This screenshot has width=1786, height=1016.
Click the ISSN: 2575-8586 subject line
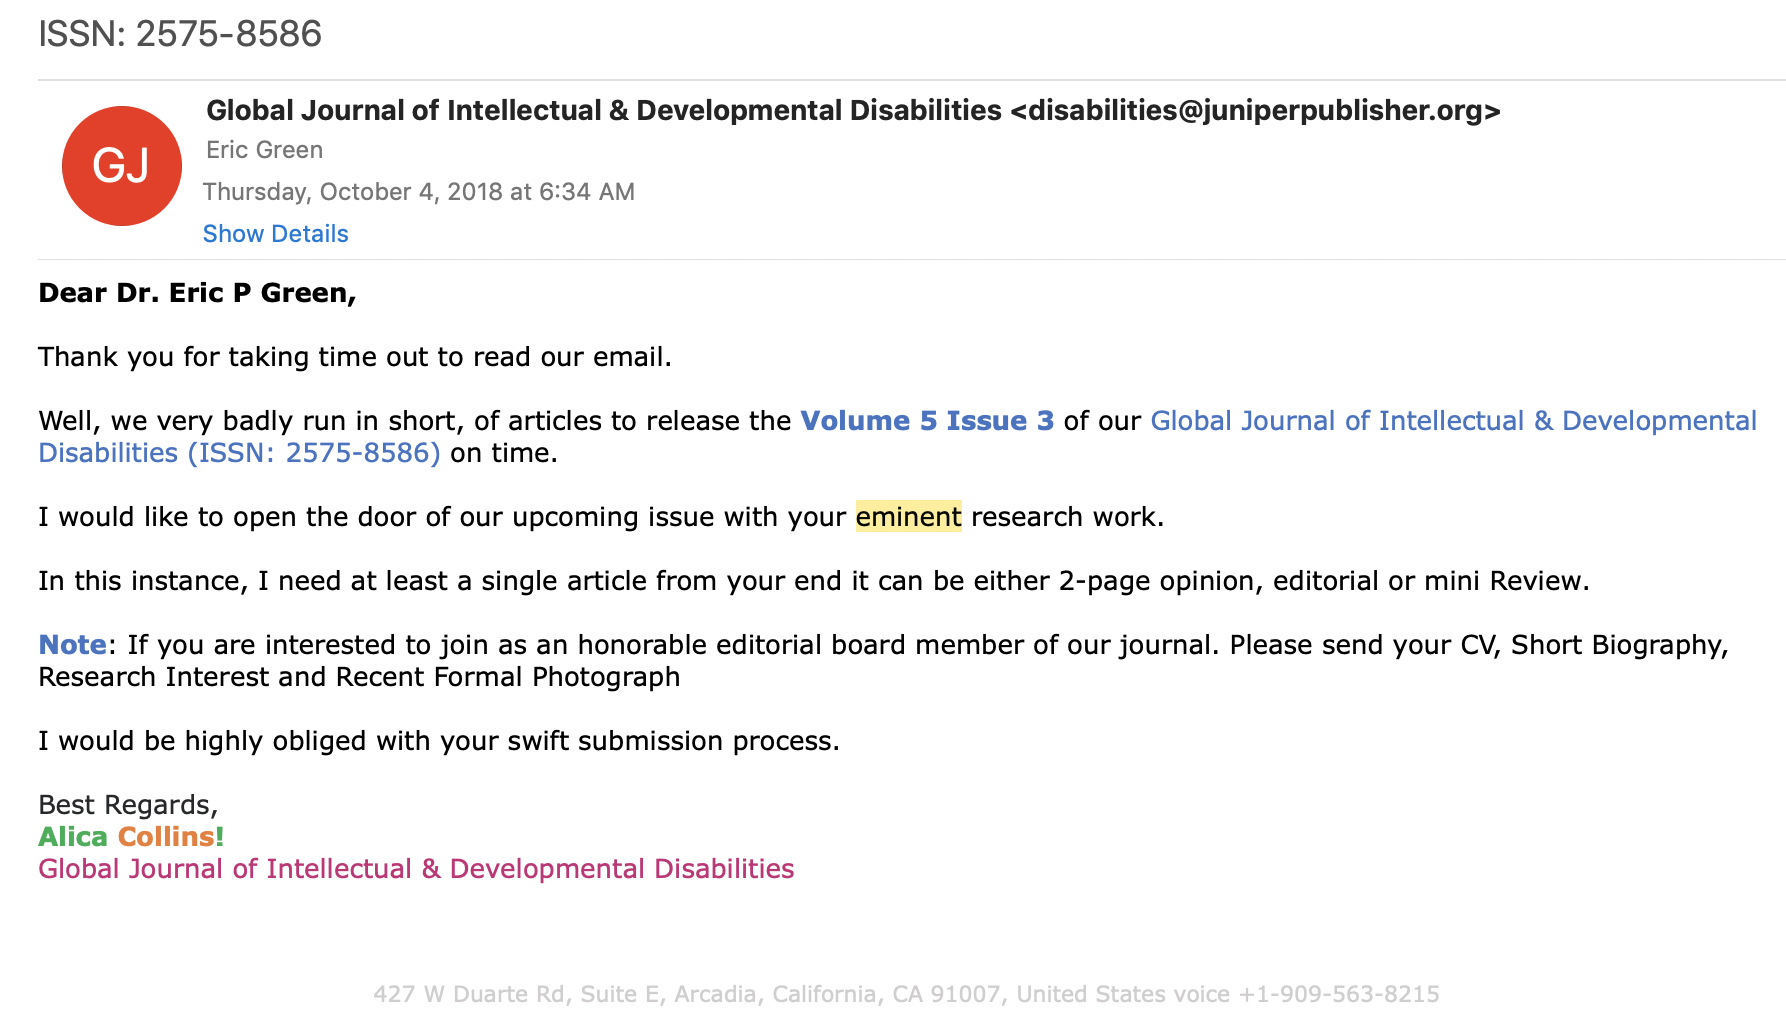point(180,34)
